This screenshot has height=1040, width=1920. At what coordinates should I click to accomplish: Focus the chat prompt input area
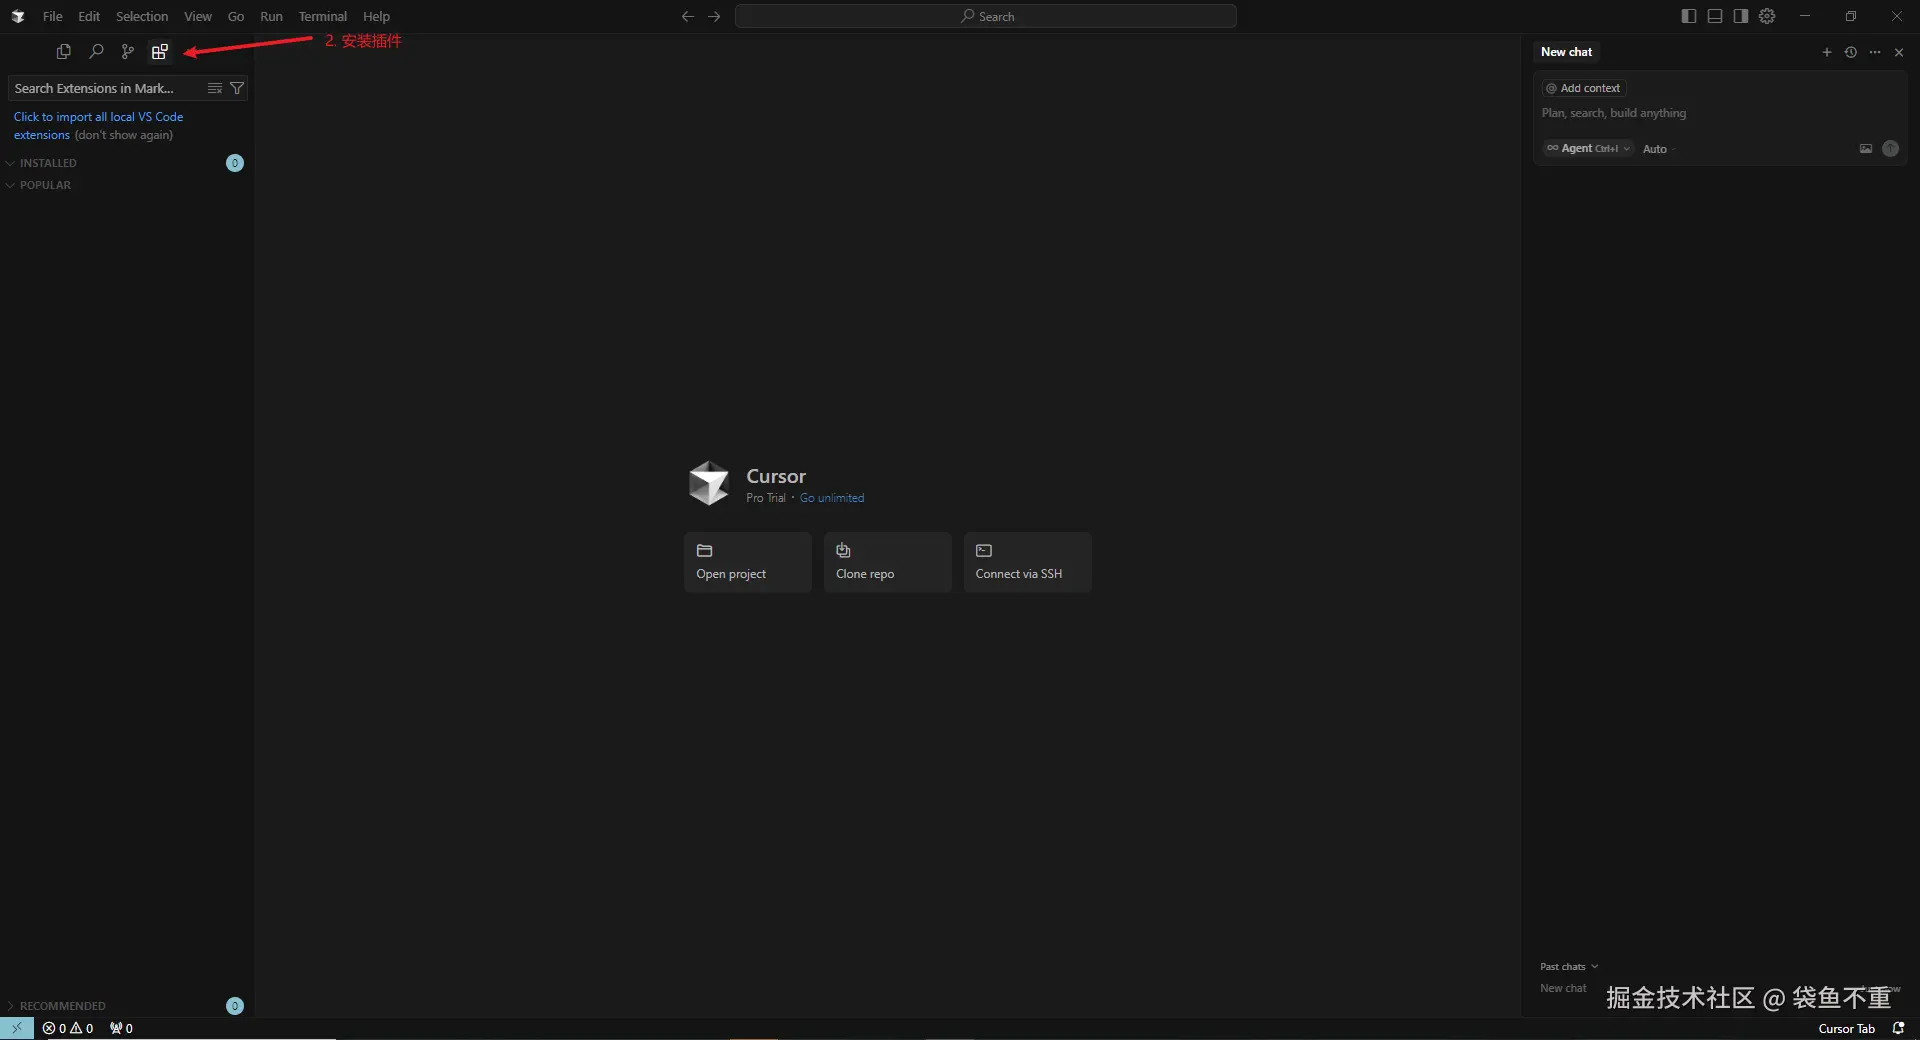[x=1719, y=113]
